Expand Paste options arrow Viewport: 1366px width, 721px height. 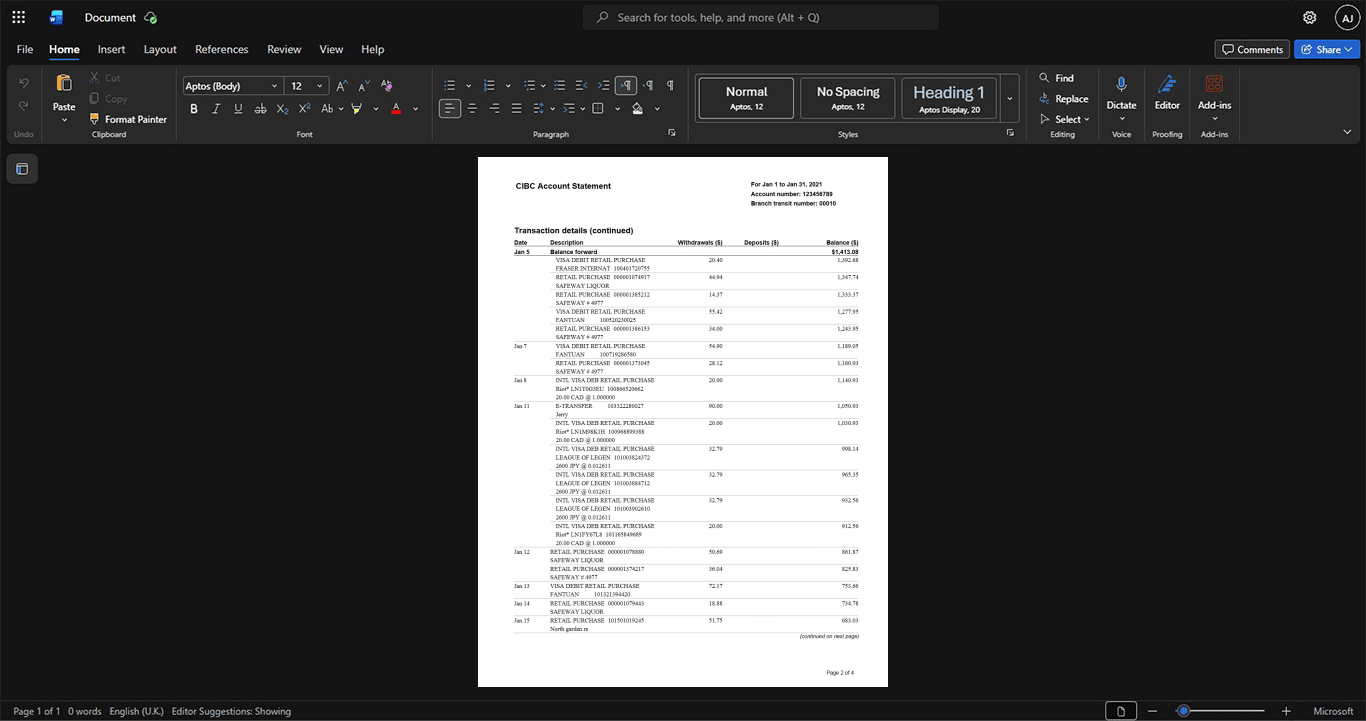64,120
